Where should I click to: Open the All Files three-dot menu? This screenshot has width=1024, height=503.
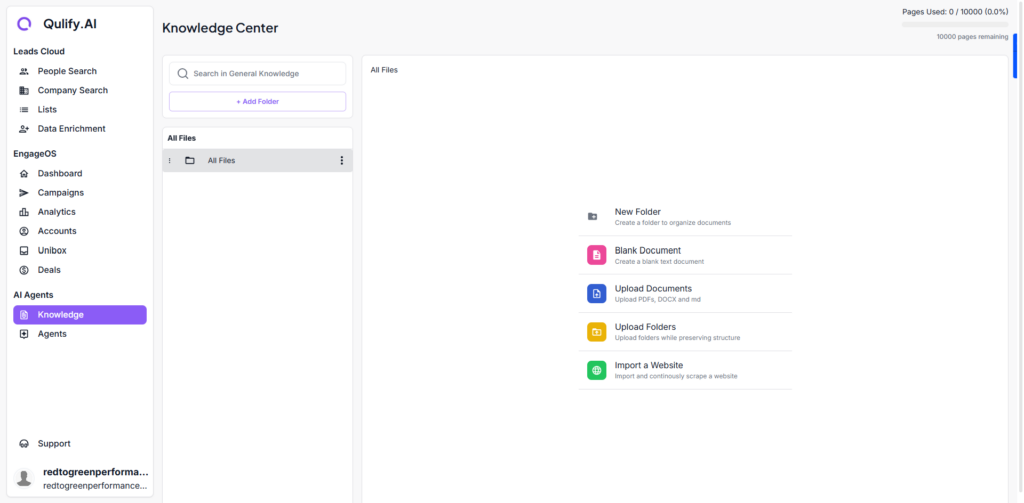click(341, 161)
